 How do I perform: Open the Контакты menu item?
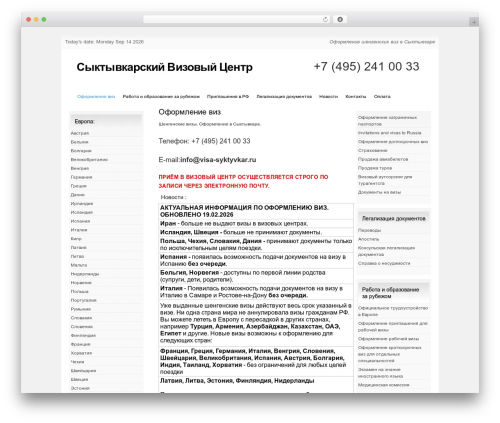coord(356,97)
